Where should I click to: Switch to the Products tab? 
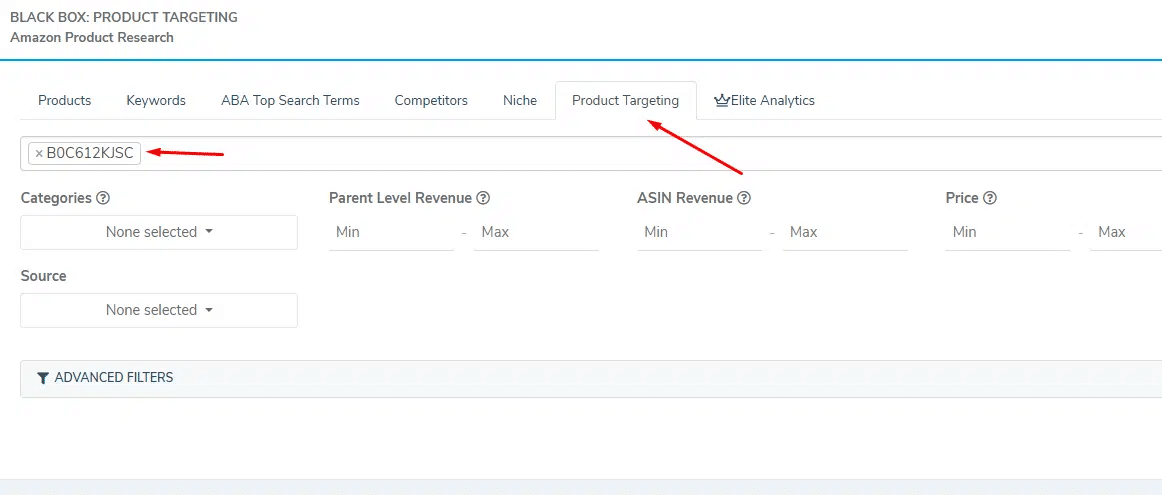pyautogui.click(x=64, y=100)
